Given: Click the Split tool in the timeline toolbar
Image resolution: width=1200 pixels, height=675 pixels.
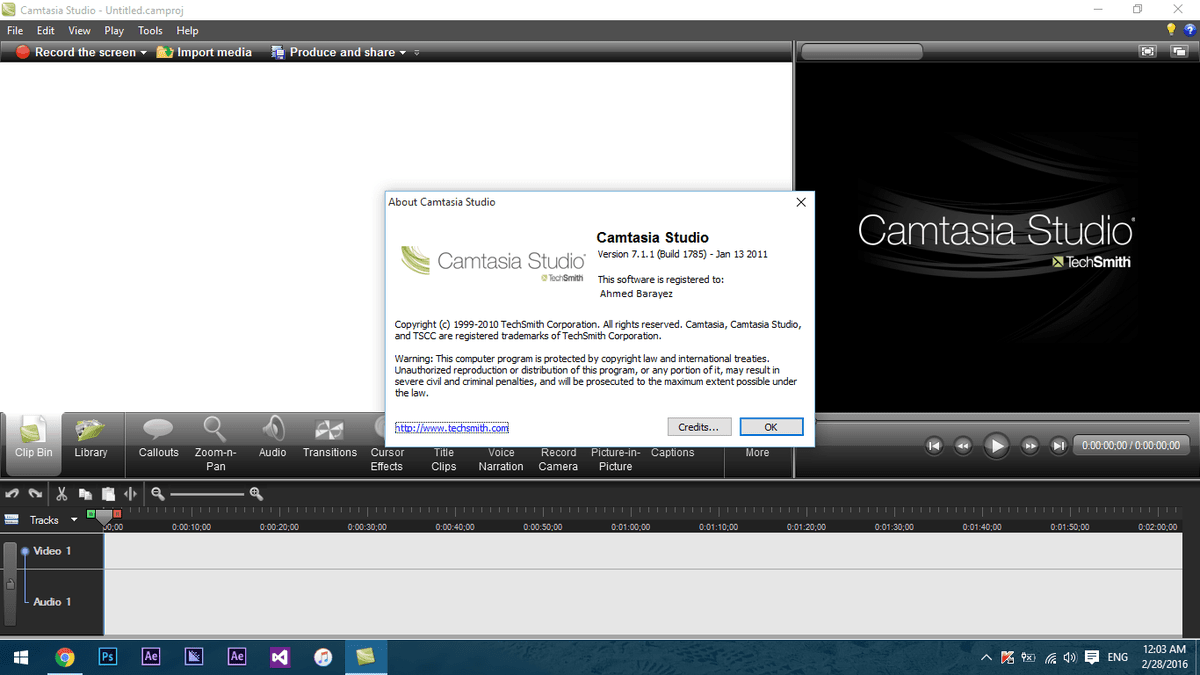Looking at the screenshot, I should point(130,493).
